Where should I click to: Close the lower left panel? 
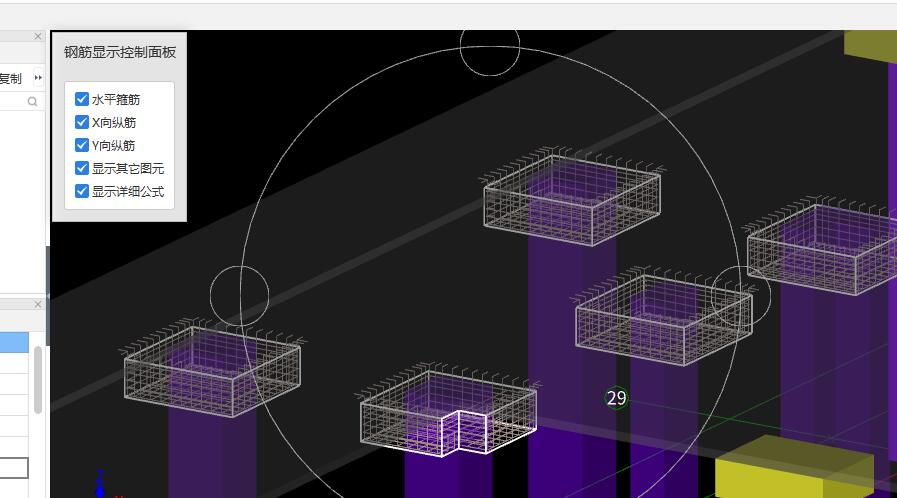(x=38, y=304)
